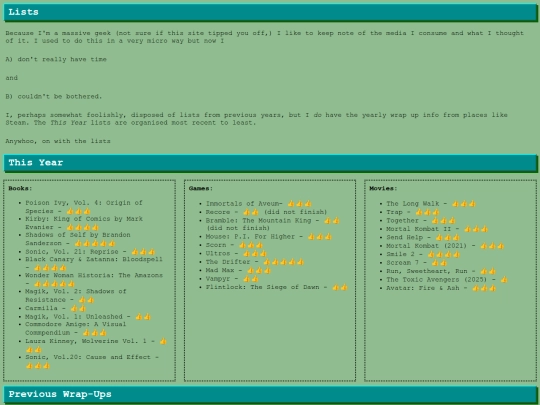This screenshot has width=540, height=405.
Task: Click the "Games:" column heading
Action: tap(201, 188)
